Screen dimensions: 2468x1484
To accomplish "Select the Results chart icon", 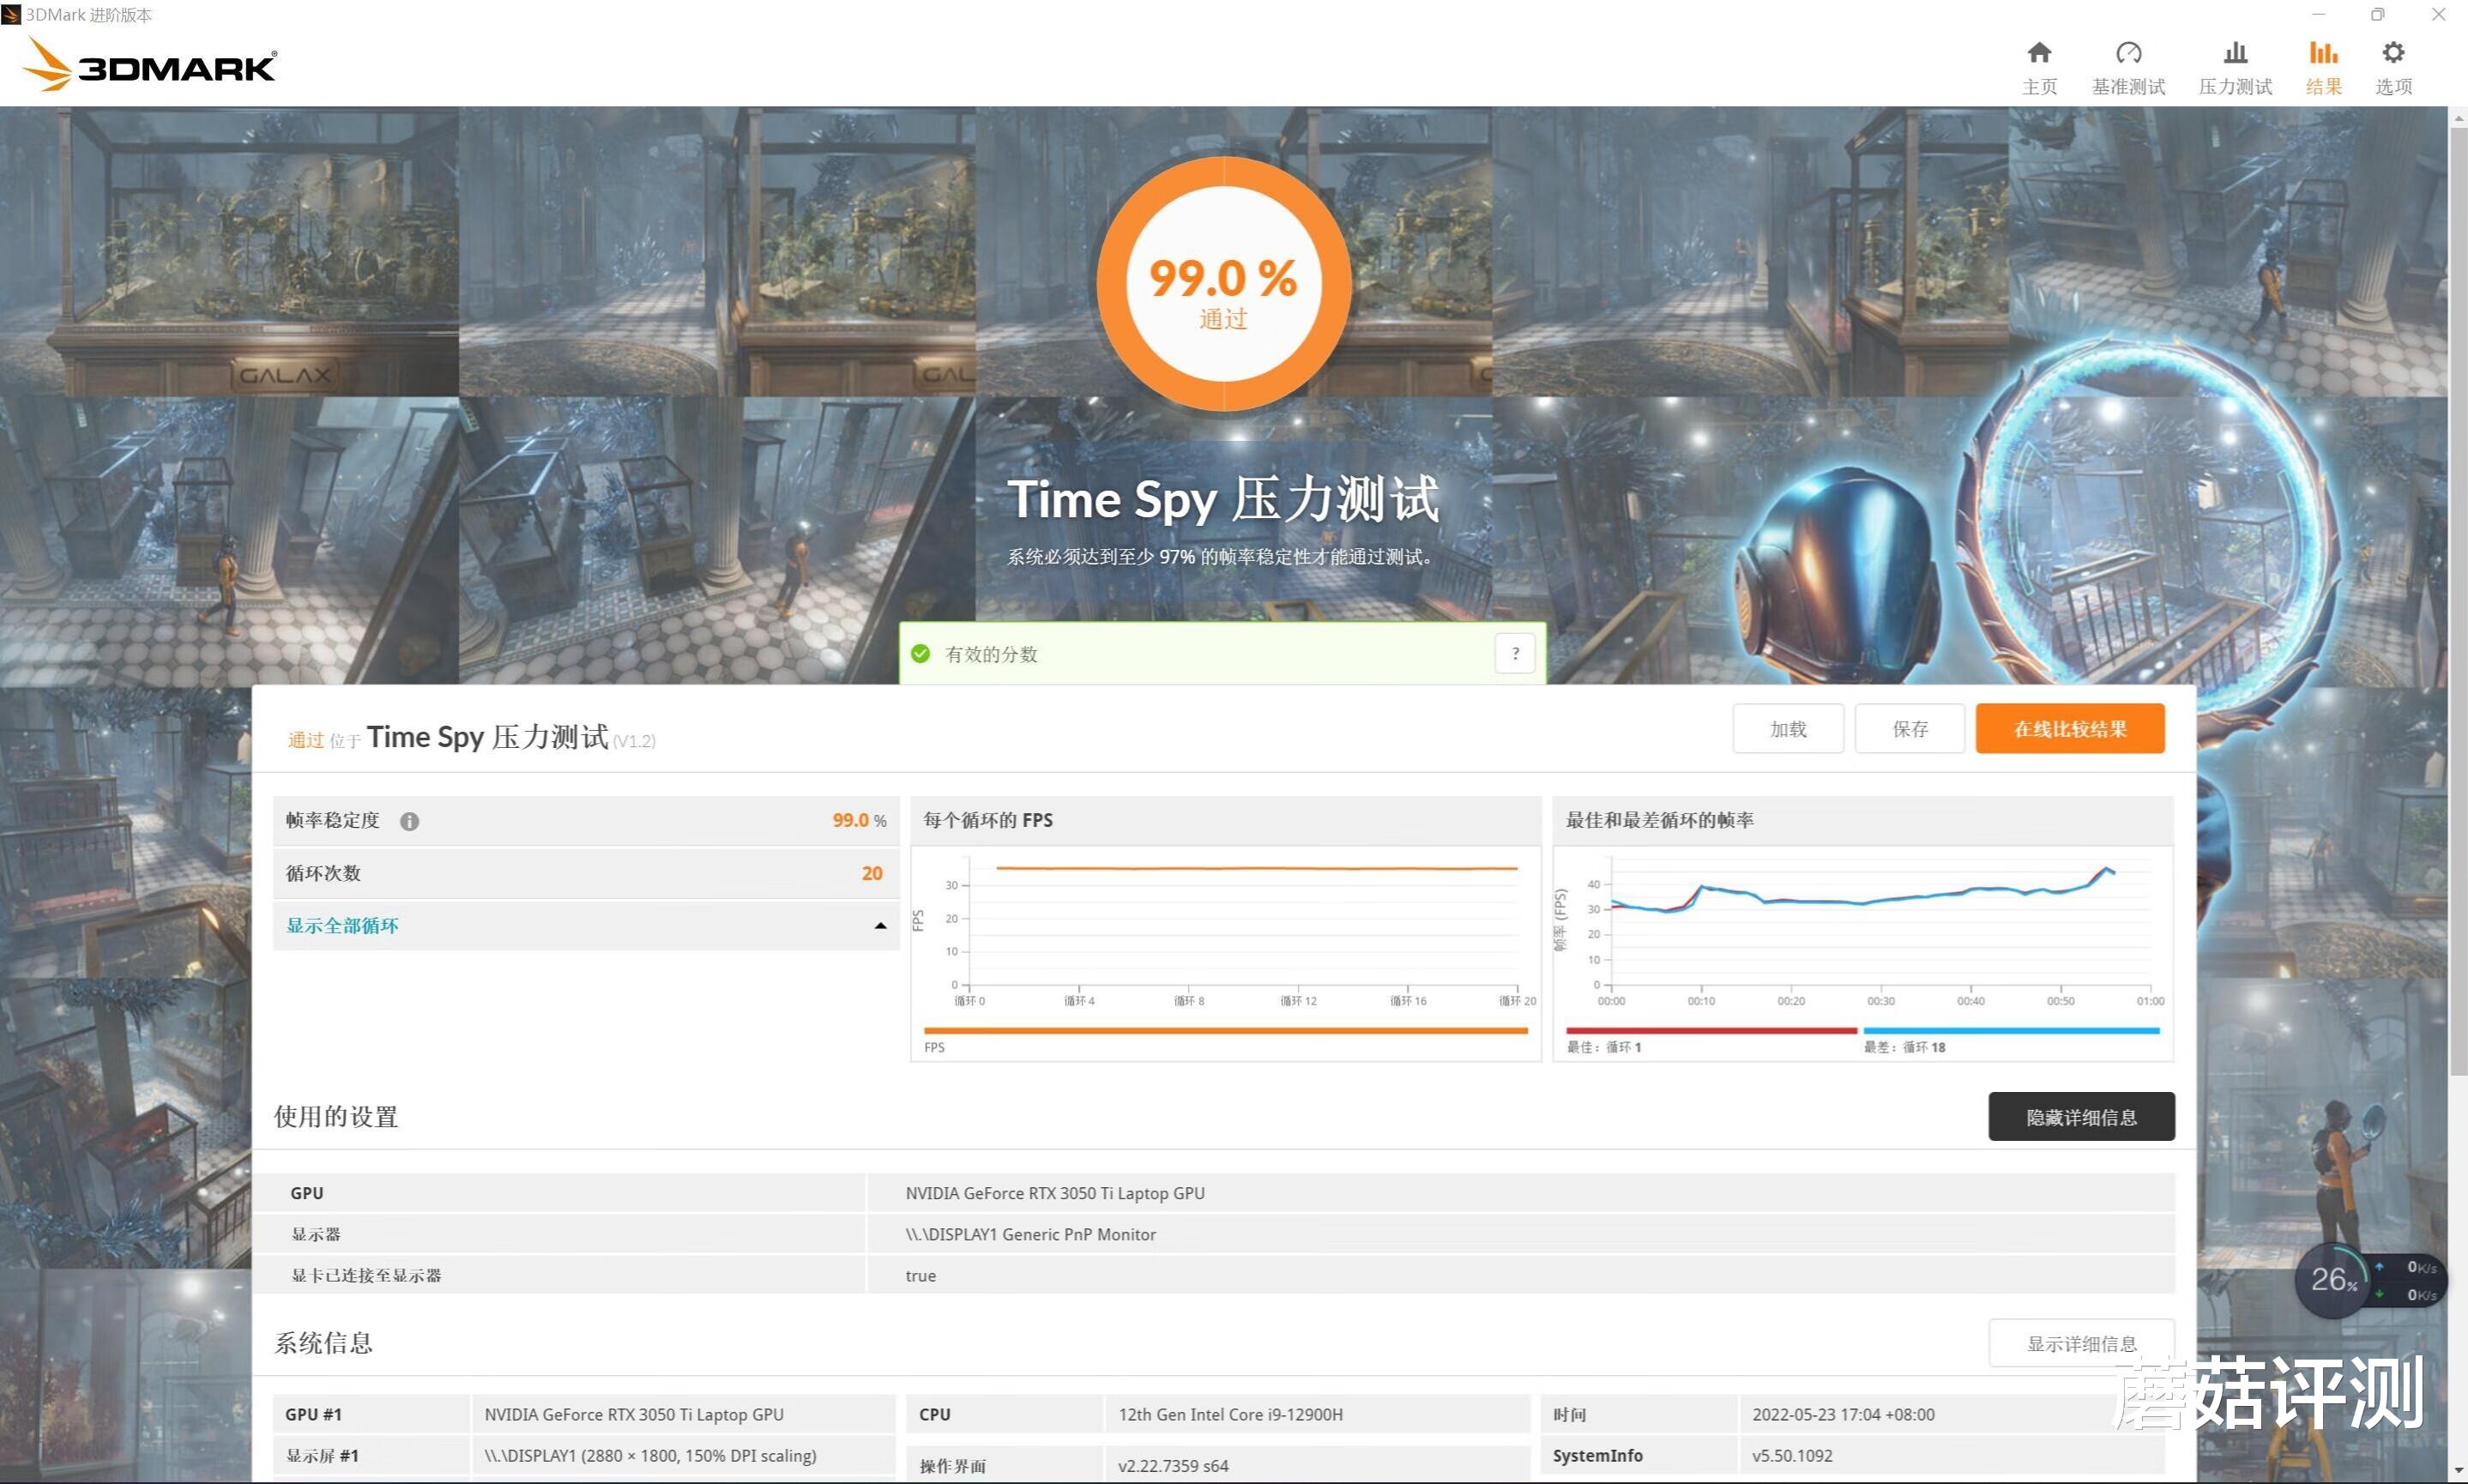I will click(x=2323, y=53).
